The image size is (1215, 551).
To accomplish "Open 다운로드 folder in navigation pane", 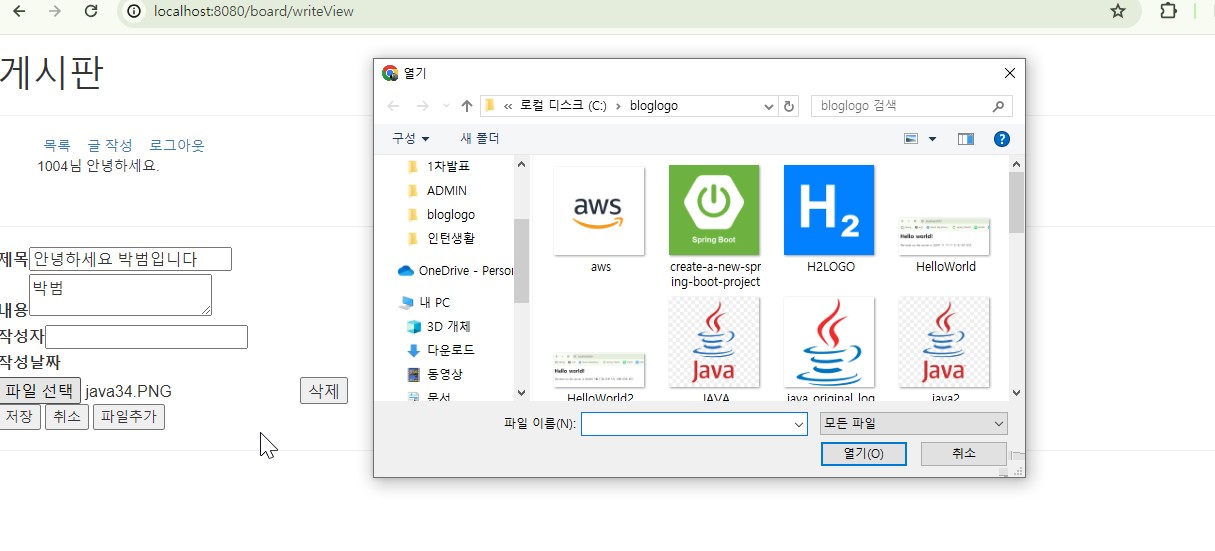I will [440, 350].
